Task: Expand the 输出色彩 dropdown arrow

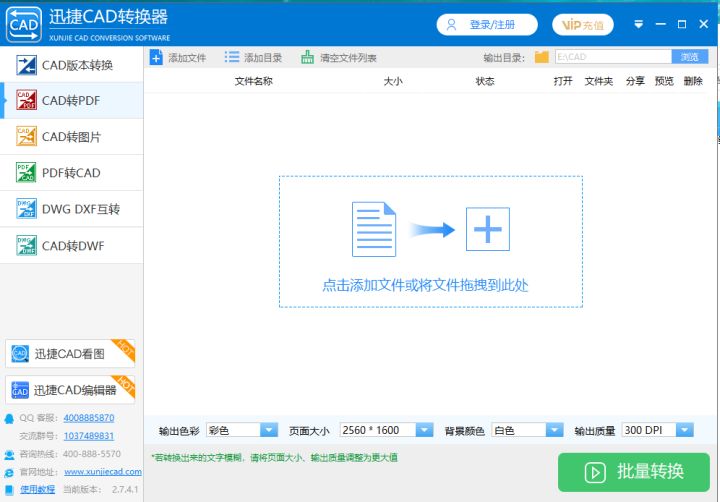Action: click(269, 430)
